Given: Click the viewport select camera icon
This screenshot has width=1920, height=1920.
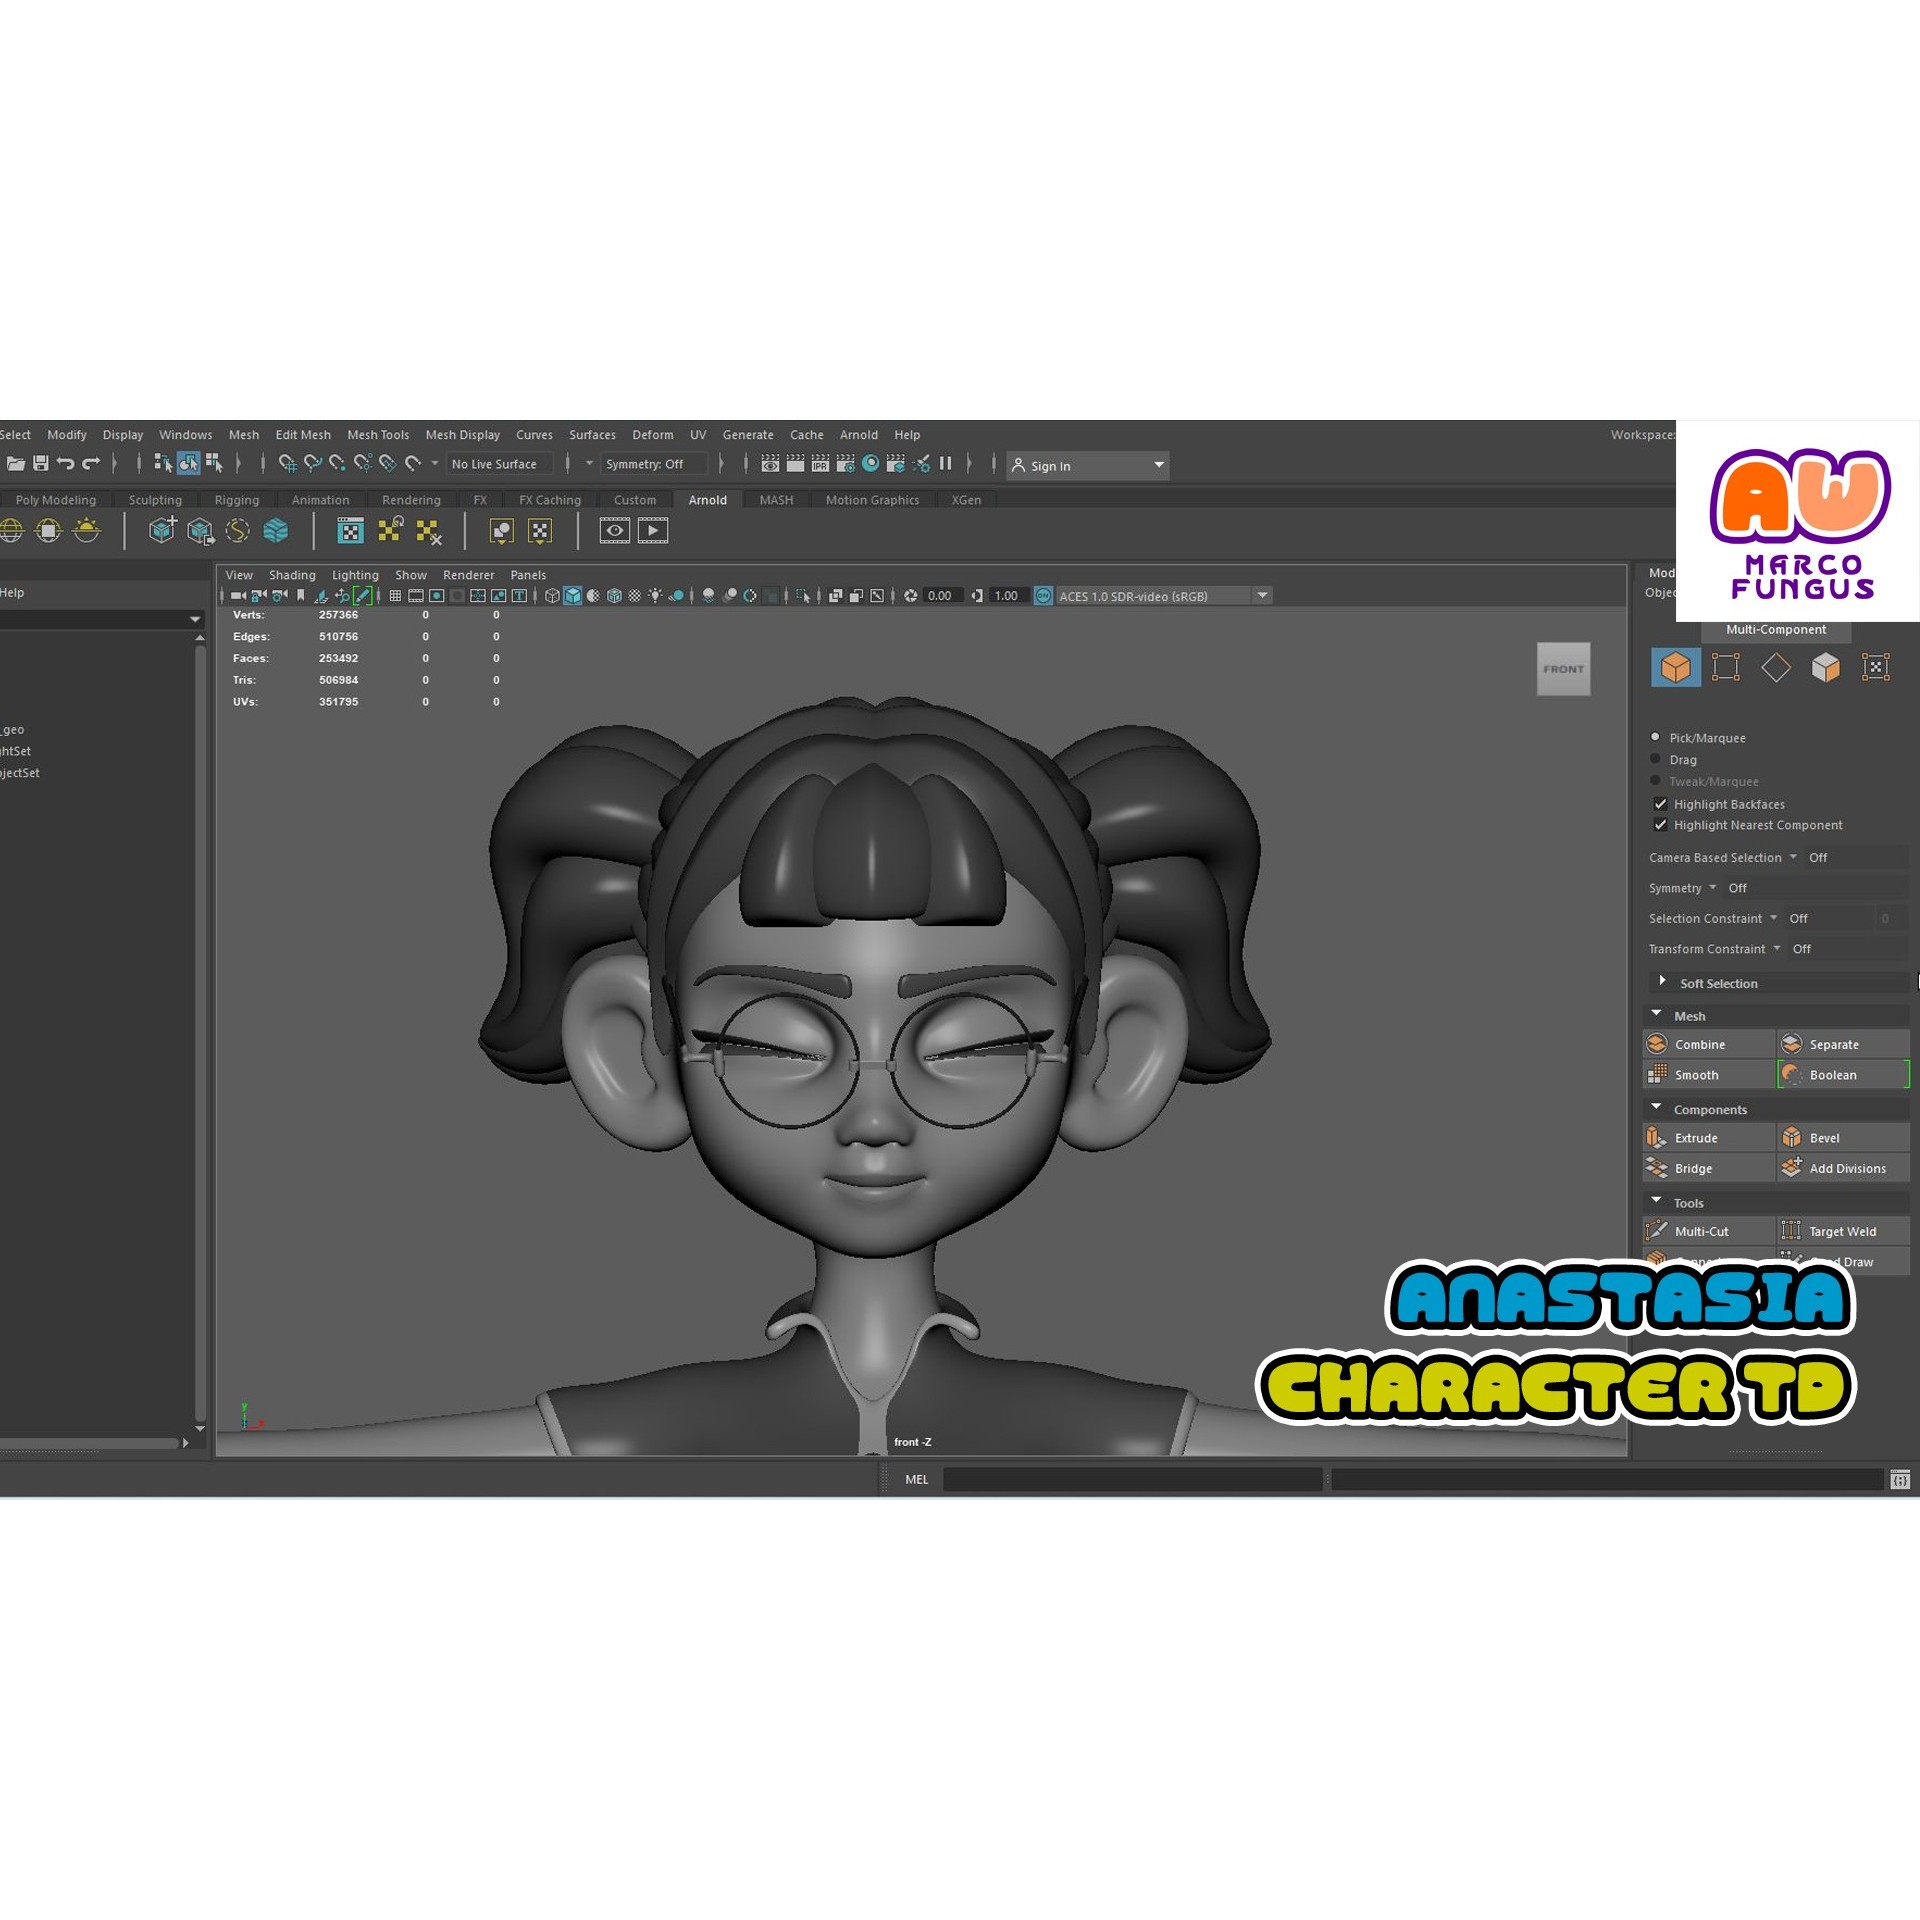Looking at the screenshot, I should (x=238, y=596).
